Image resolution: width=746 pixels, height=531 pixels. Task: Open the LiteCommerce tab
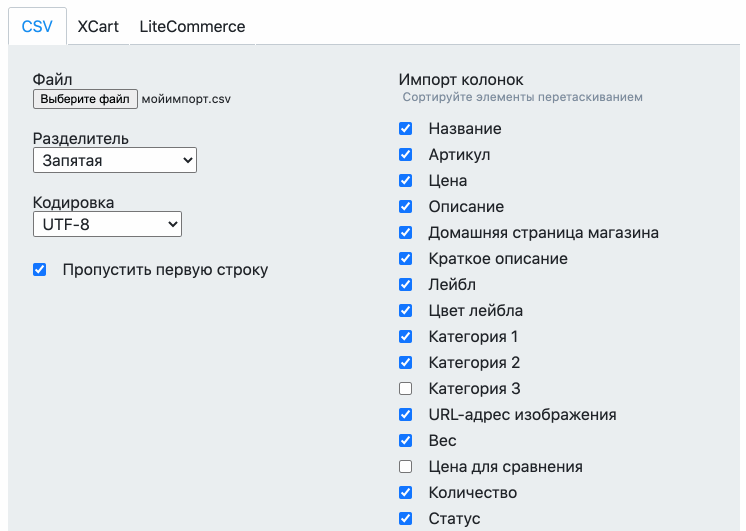tap(192, 27)
